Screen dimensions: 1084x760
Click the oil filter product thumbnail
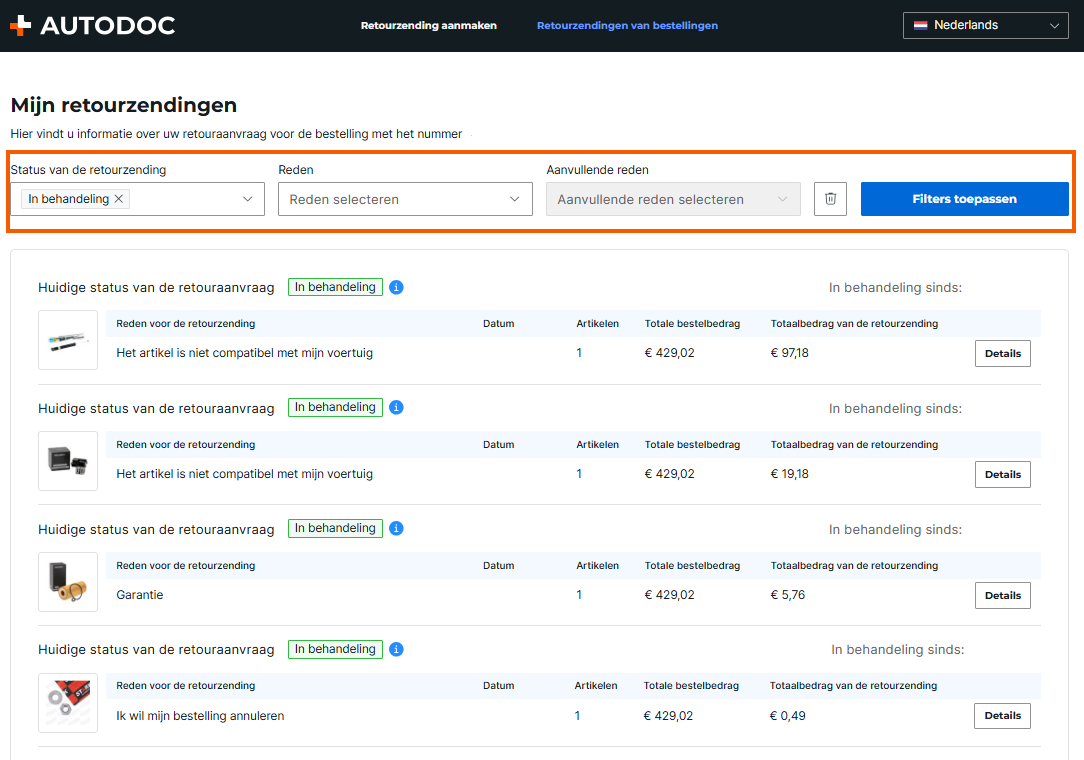click(x=68, y=582)
